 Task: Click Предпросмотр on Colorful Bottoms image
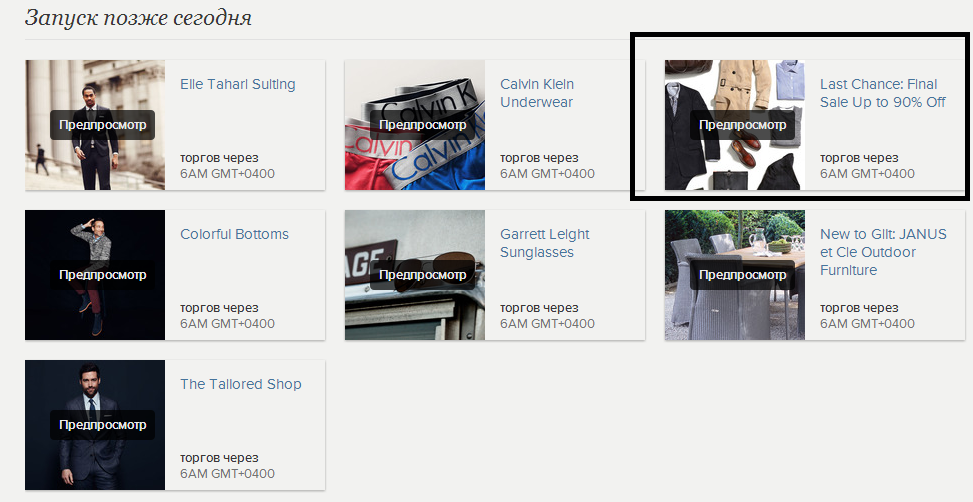(102, 275)
